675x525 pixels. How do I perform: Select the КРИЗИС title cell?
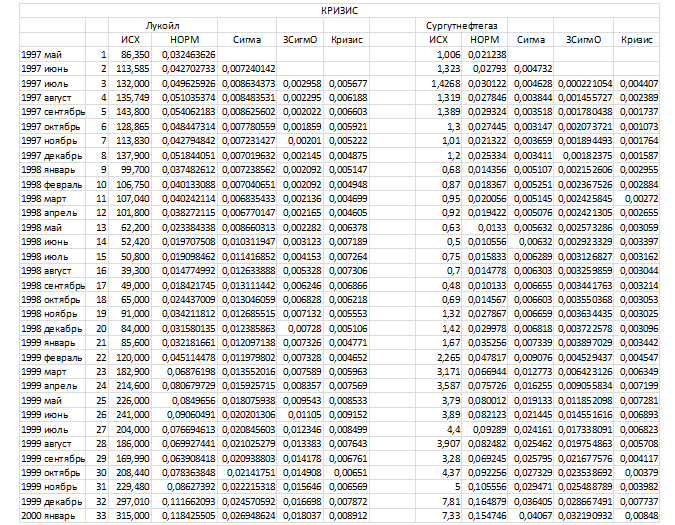339,11
